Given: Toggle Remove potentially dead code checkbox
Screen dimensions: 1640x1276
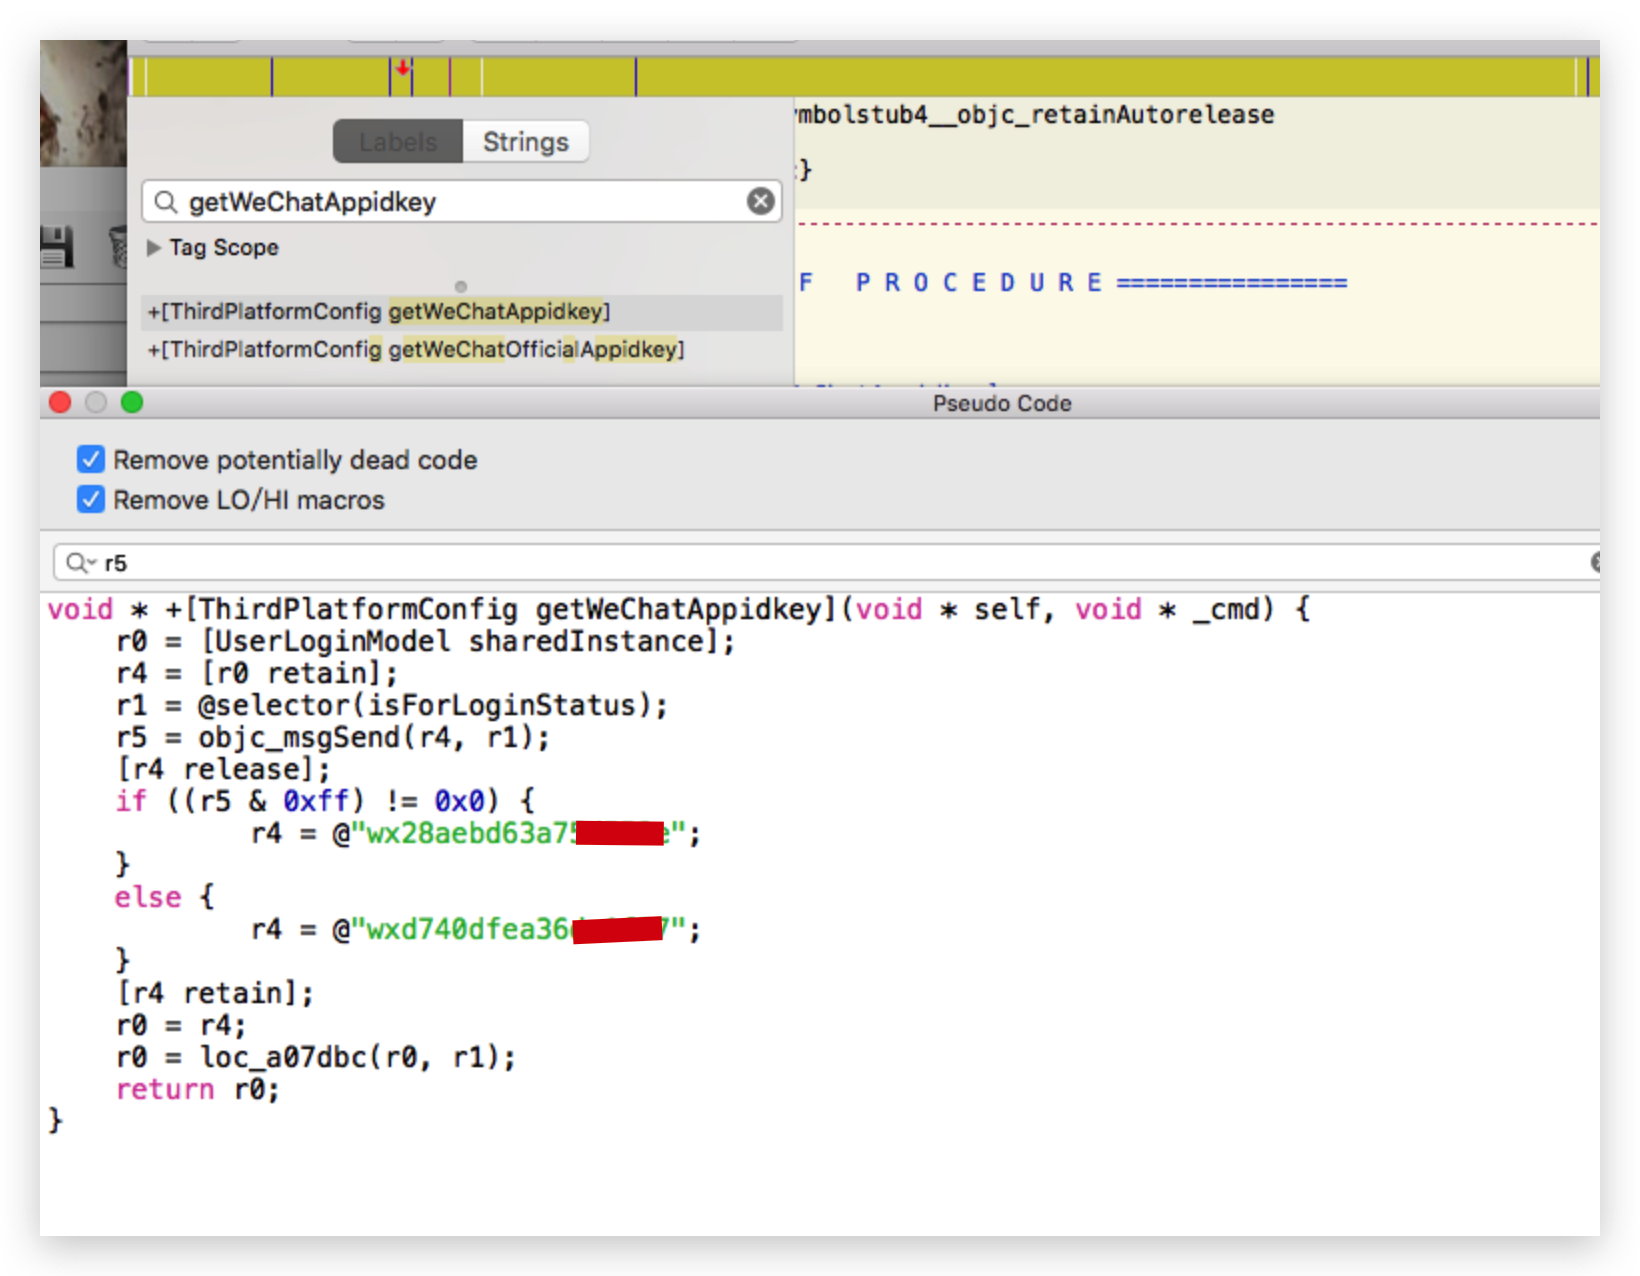Looking at the screenshot, I should (x=91, y=460).
